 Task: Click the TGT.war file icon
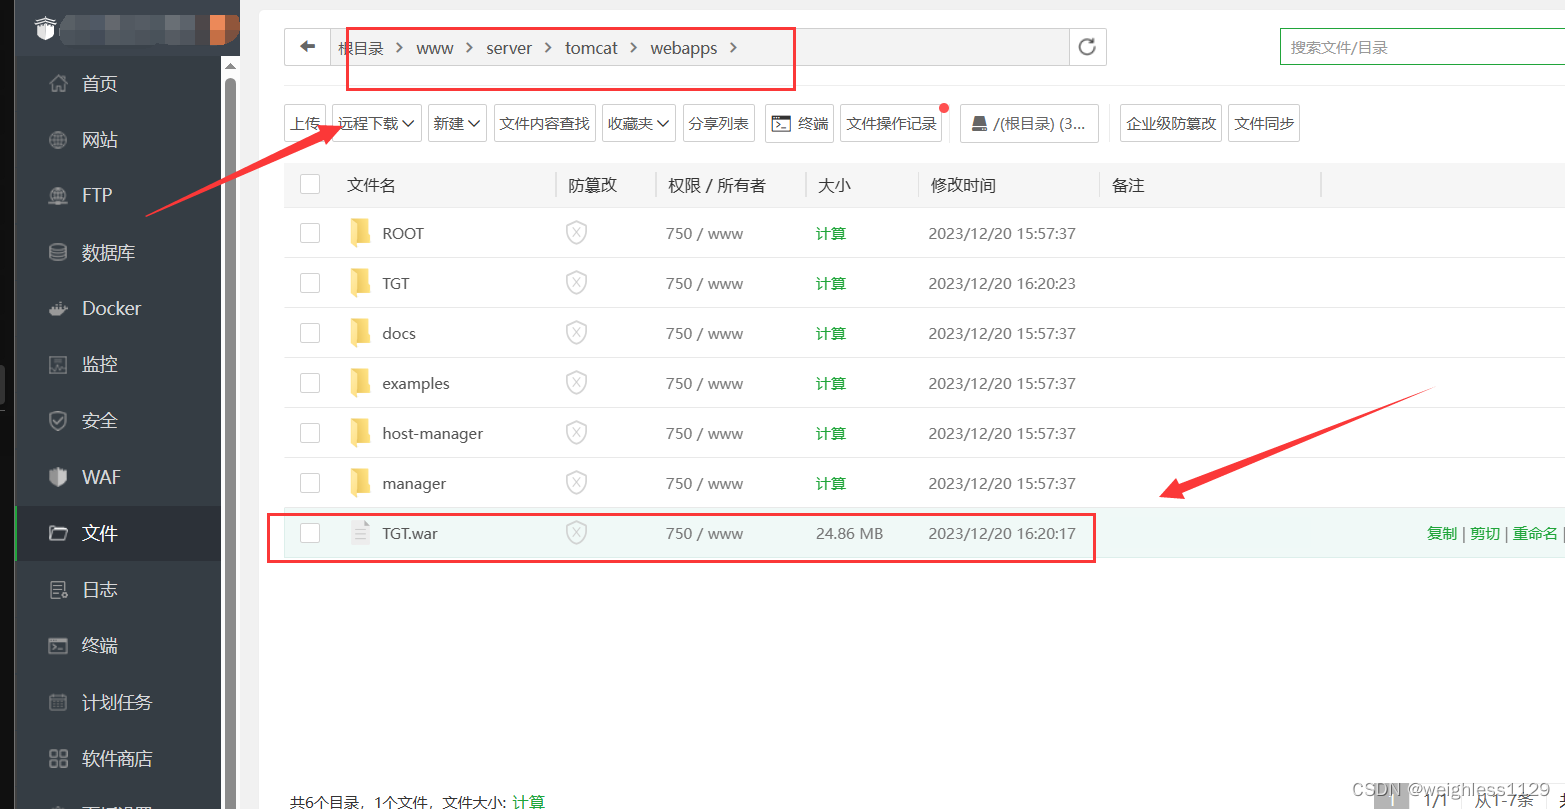361,533
